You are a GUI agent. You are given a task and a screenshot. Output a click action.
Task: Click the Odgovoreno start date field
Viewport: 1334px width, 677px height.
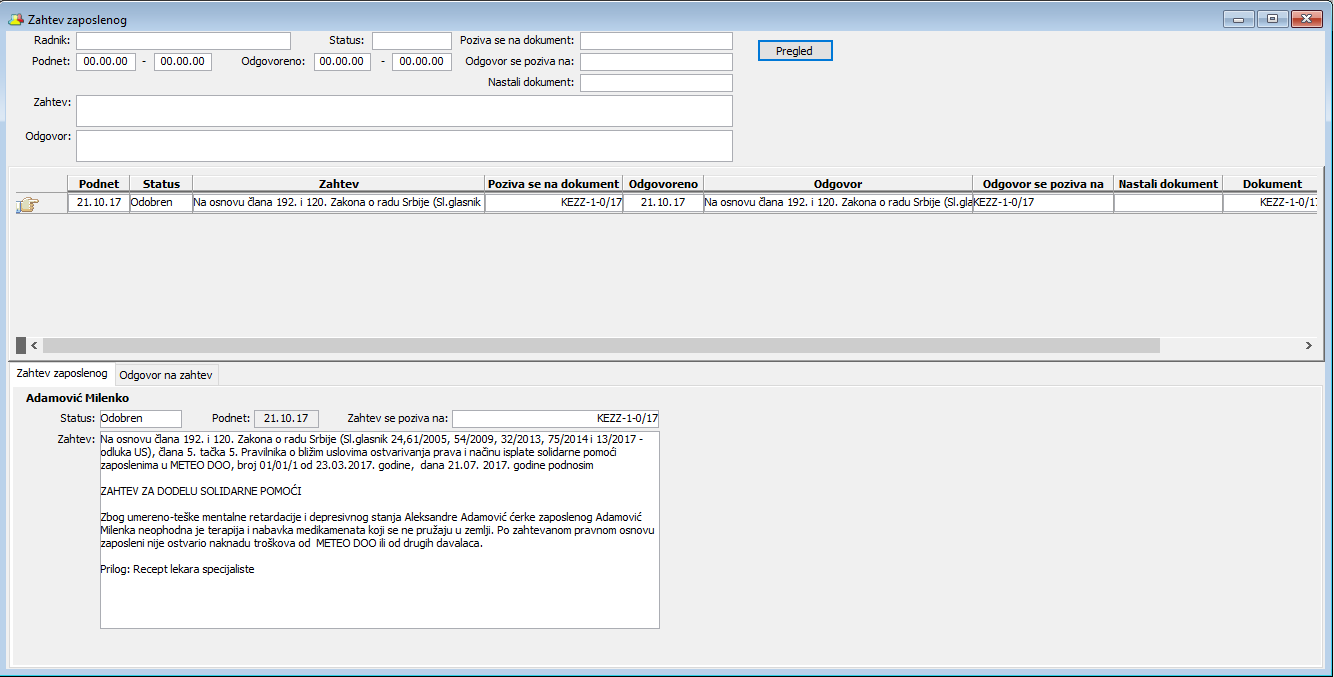coord(344,62)
